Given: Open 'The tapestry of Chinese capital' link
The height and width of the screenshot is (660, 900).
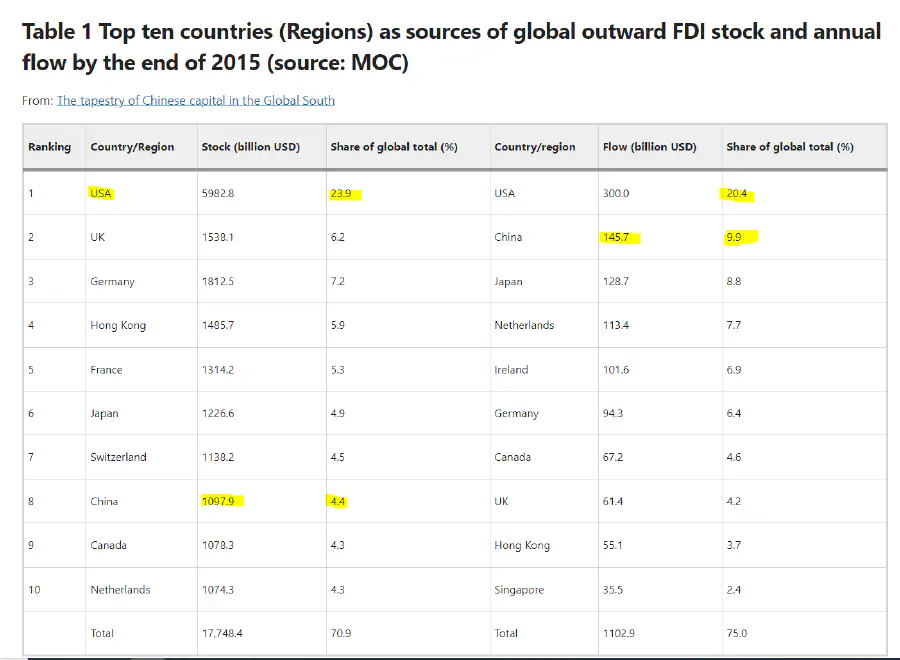Looking at the screenshot, I should click(195, 100).
